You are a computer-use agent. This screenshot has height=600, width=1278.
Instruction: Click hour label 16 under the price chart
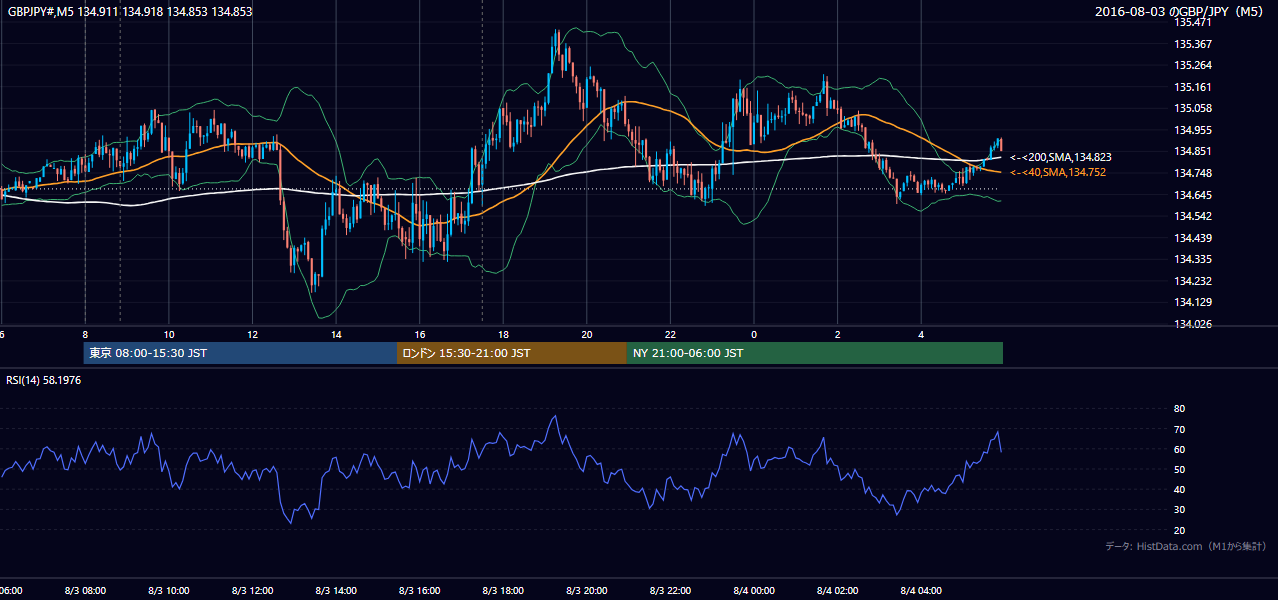point(420,334)
